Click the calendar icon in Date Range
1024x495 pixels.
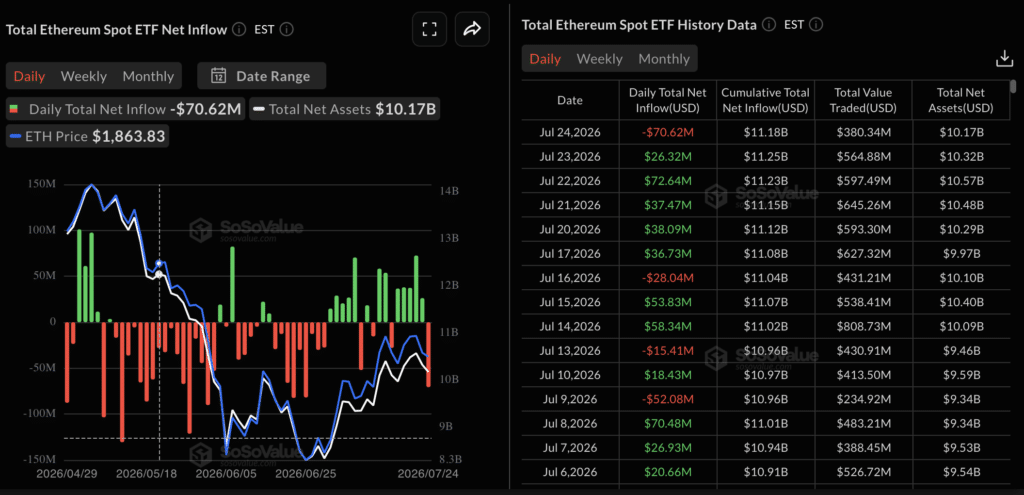tap(218, 76)
